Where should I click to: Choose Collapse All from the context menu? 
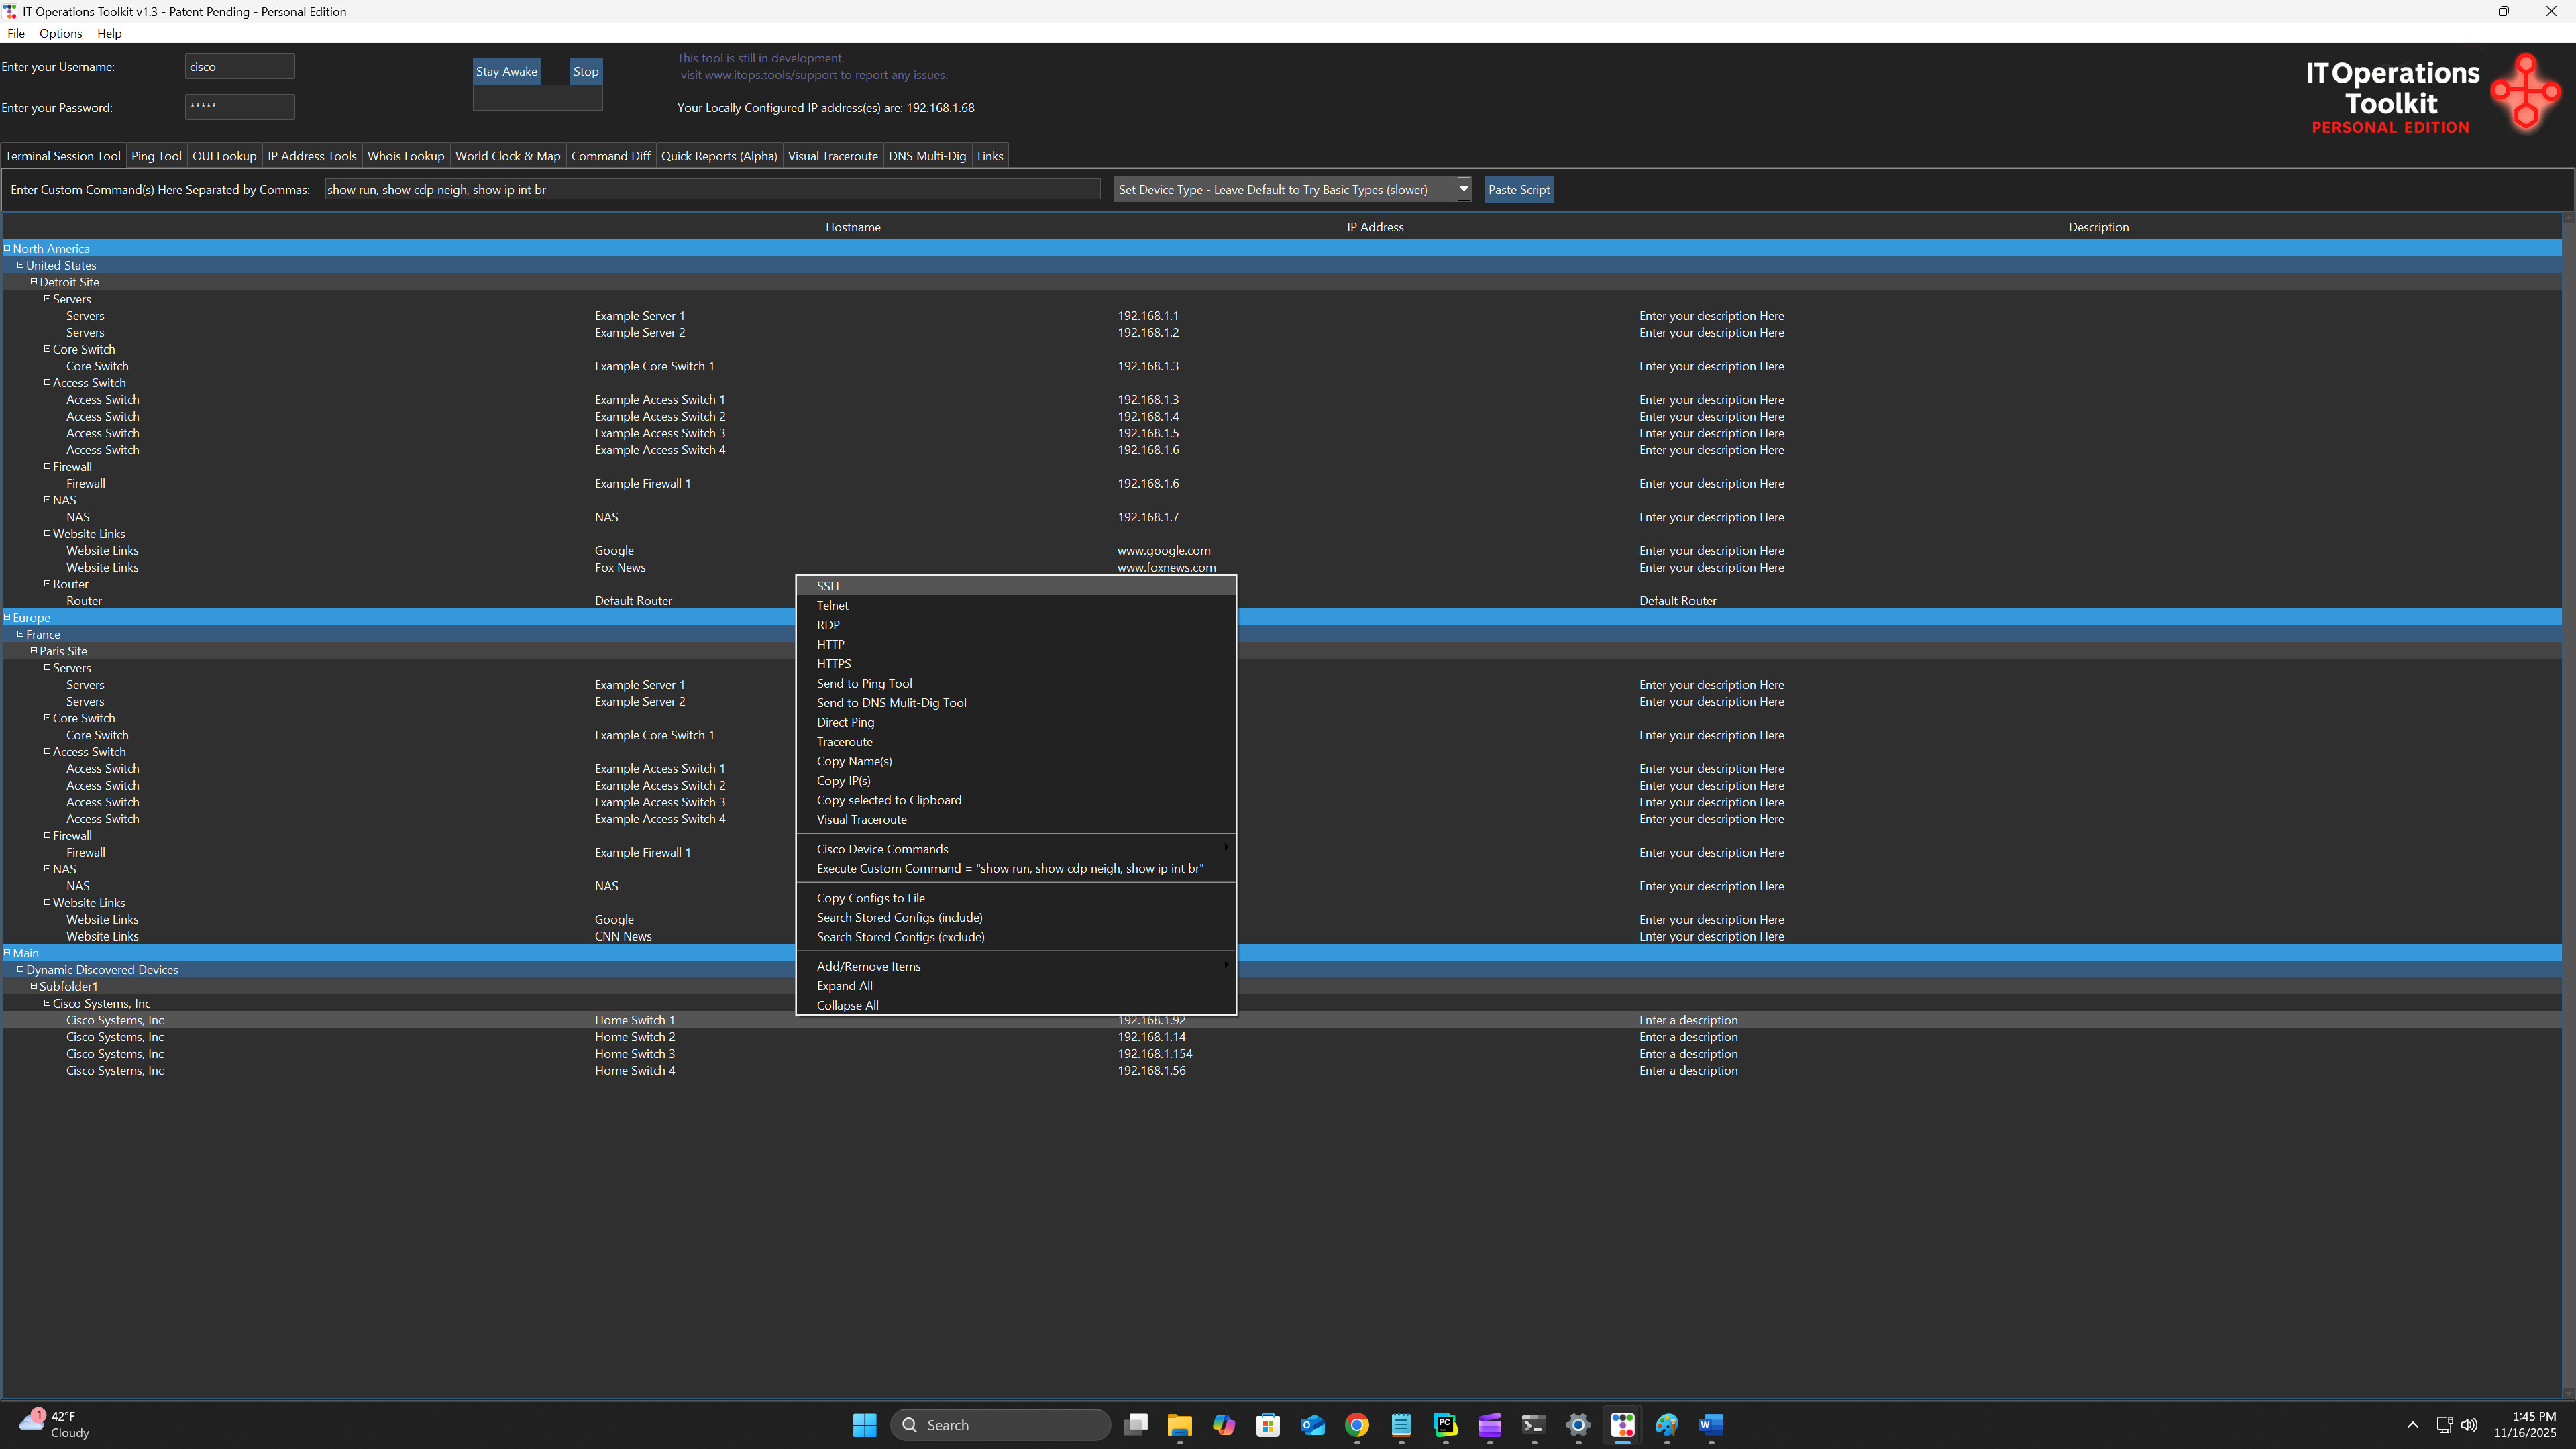(847, 1005)
